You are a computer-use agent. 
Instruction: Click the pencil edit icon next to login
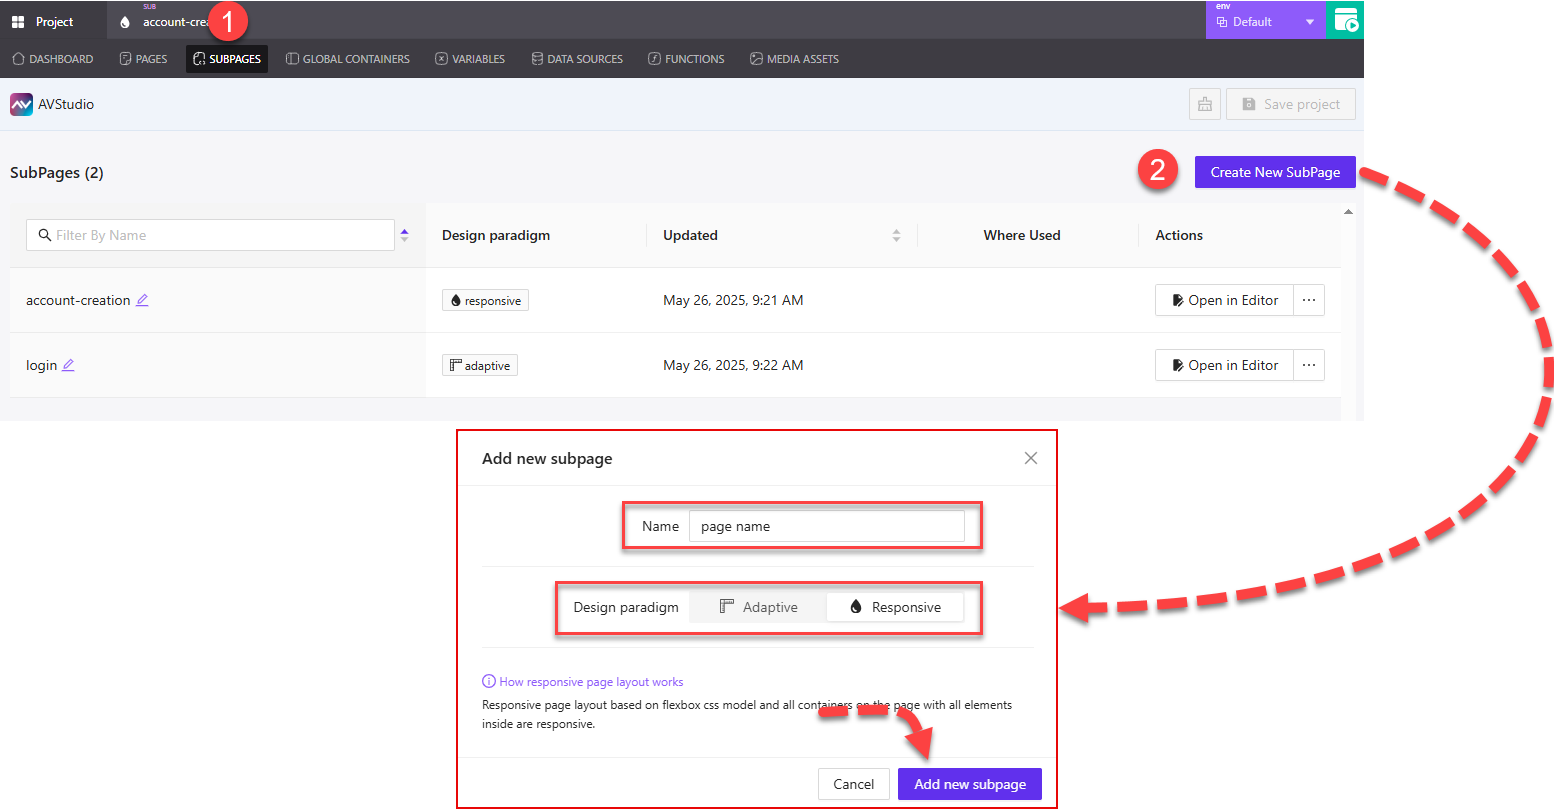(x=70, y=365)
